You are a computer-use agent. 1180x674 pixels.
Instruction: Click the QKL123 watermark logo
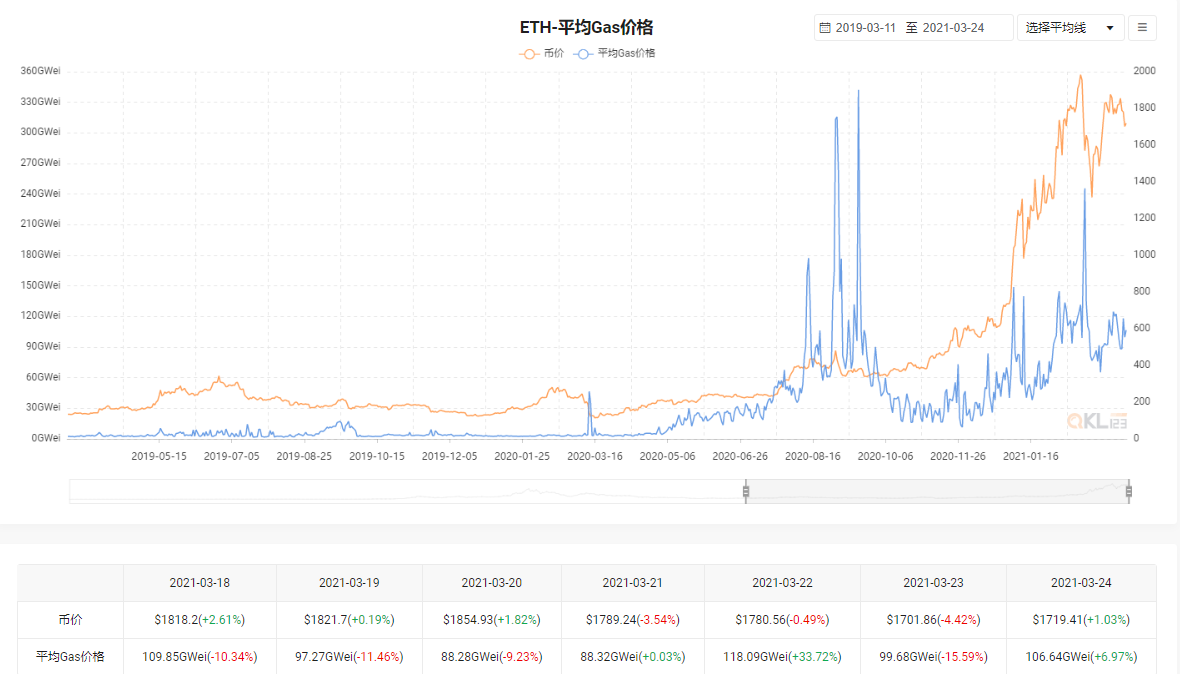pyautogui.click(x=1096, y=421)
